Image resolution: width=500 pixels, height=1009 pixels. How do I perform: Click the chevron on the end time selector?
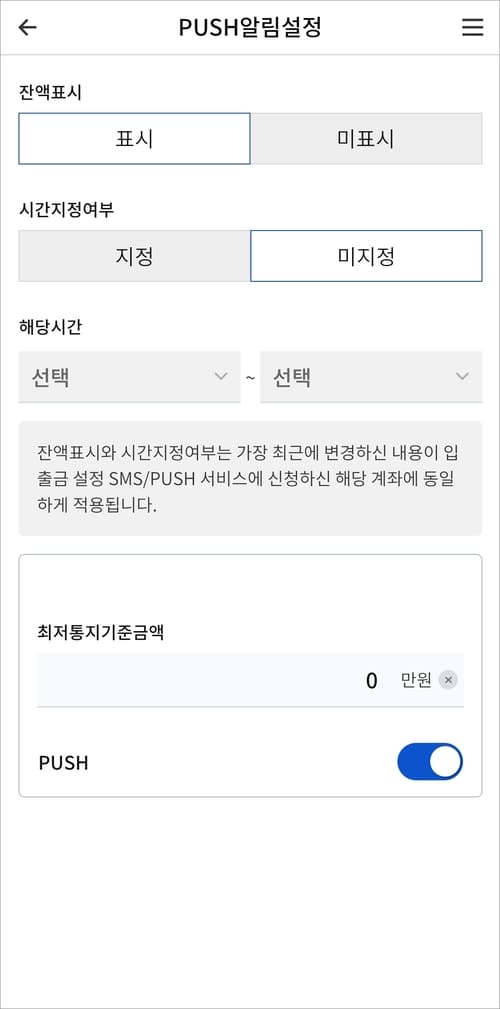coord(462,376)
